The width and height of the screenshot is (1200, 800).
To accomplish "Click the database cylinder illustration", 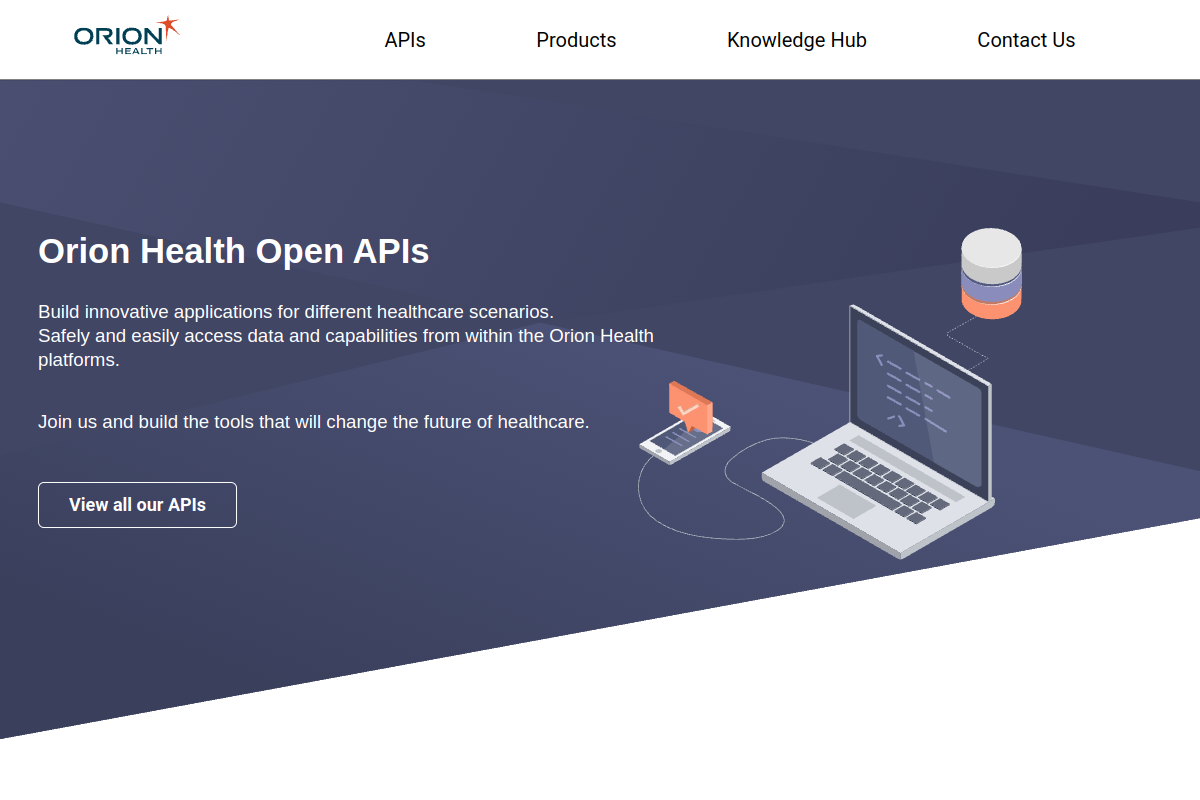I will point(991,273).
